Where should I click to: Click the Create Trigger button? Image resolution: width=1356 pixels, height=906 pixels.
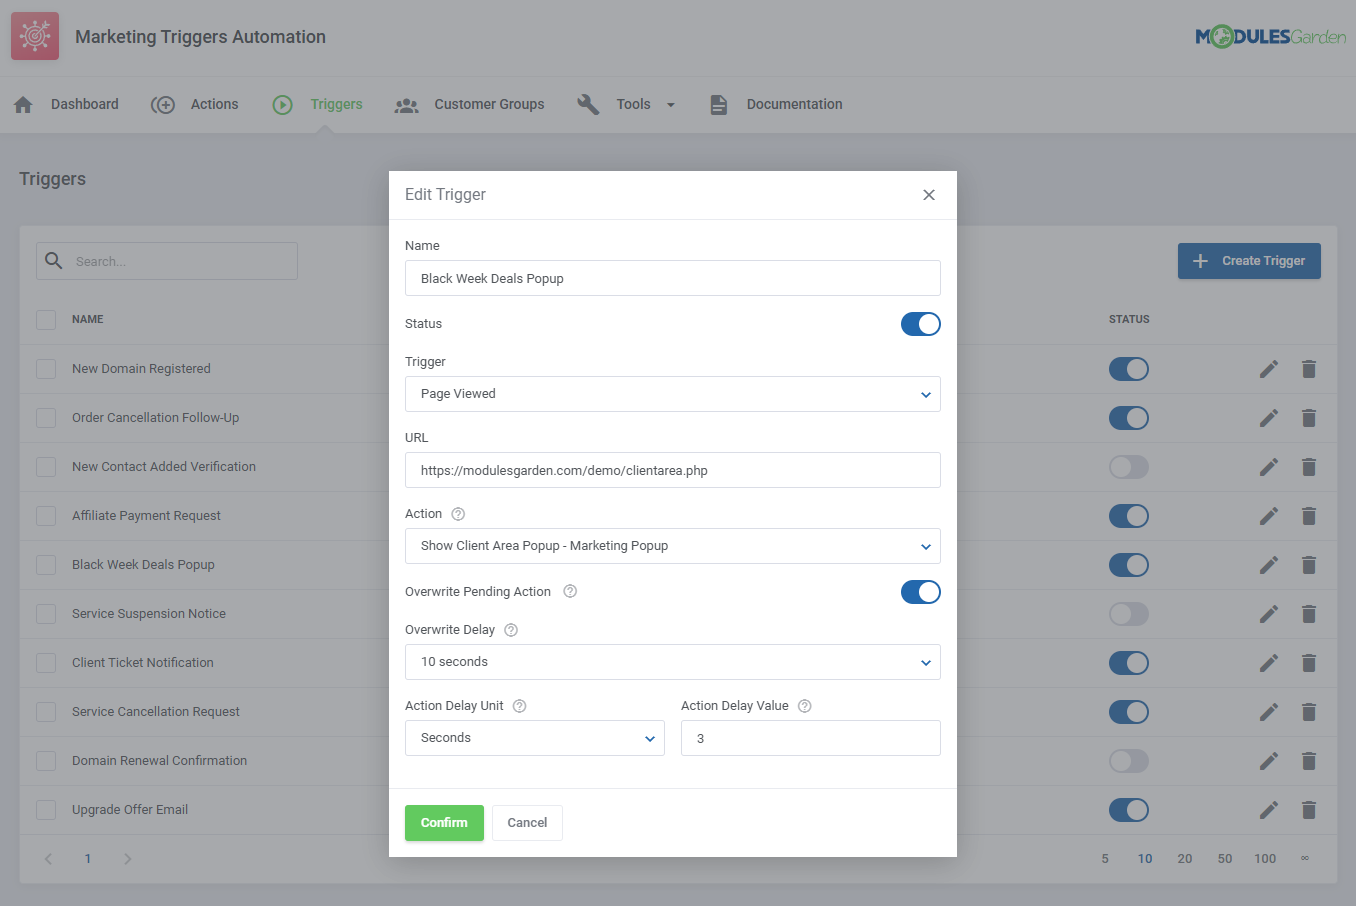tap(1248, 260)
